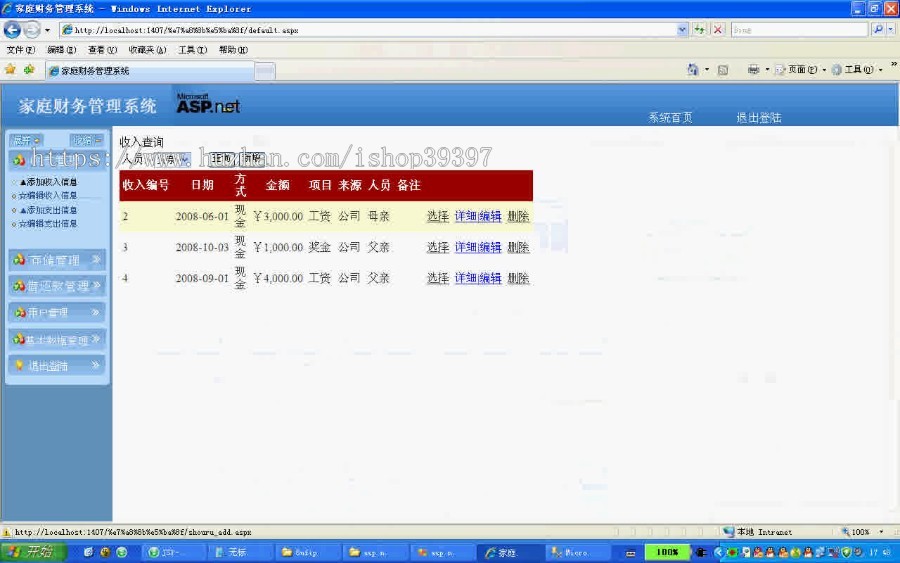
Task: Click the 收缩 collapse-all sidebar button
Action: click(86, 140)
